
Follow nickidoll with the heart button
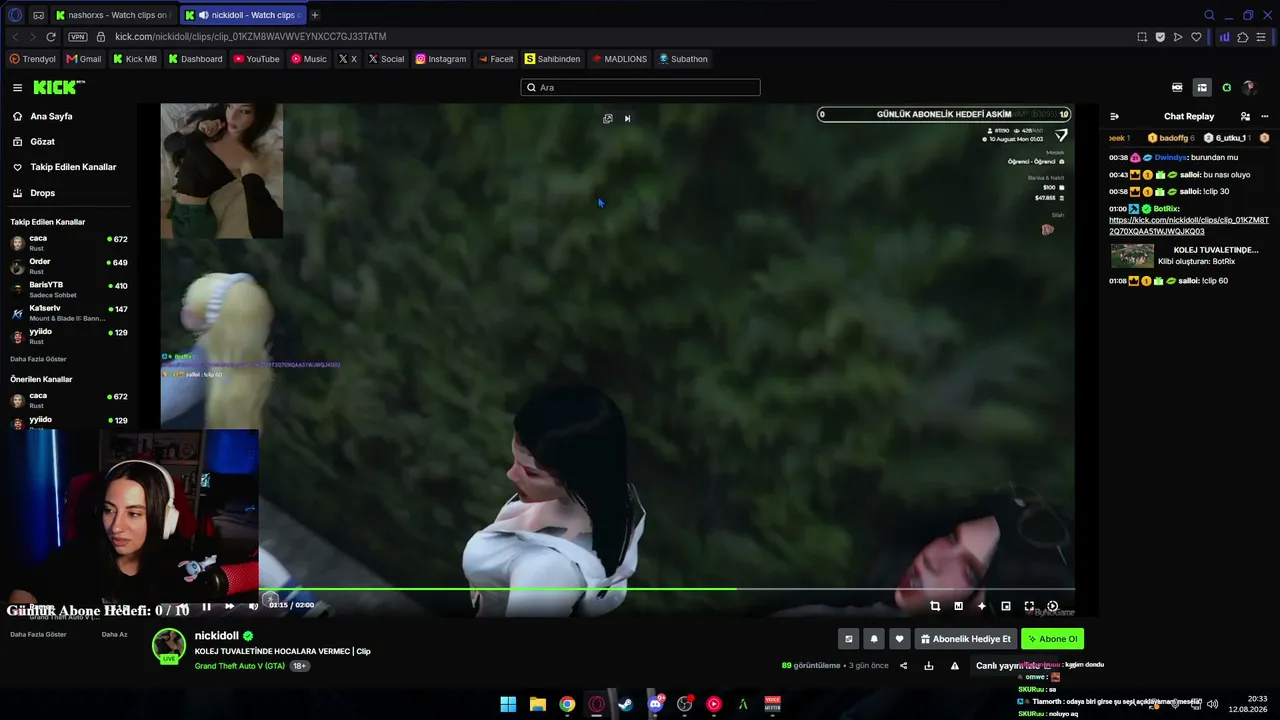point(899,639)
